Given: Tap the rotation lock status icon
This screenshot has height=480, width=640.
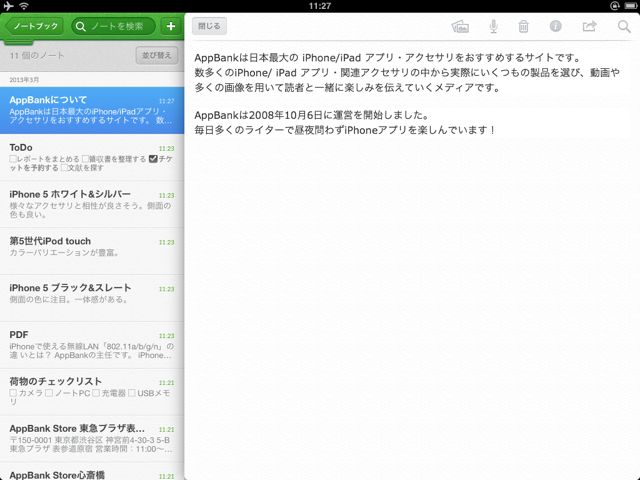Looking at the screenshot, I should (x=614, y=6).
